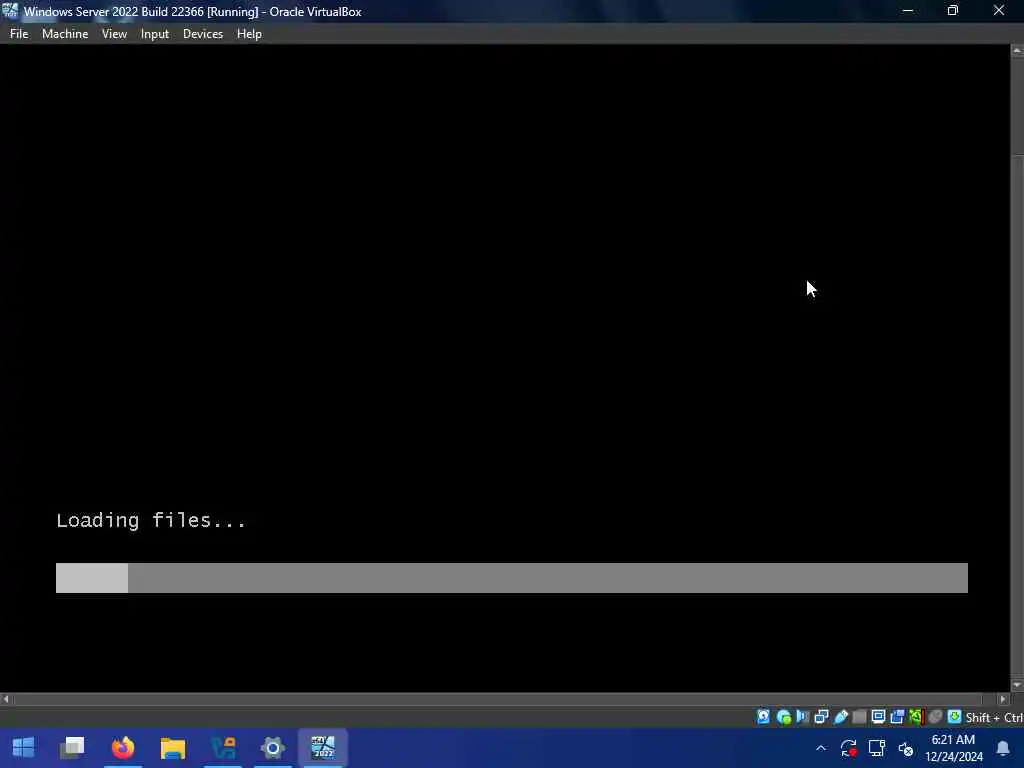Click the display monitor indicator
Screen dimensions: 1024x768
[x=878, y=717]
